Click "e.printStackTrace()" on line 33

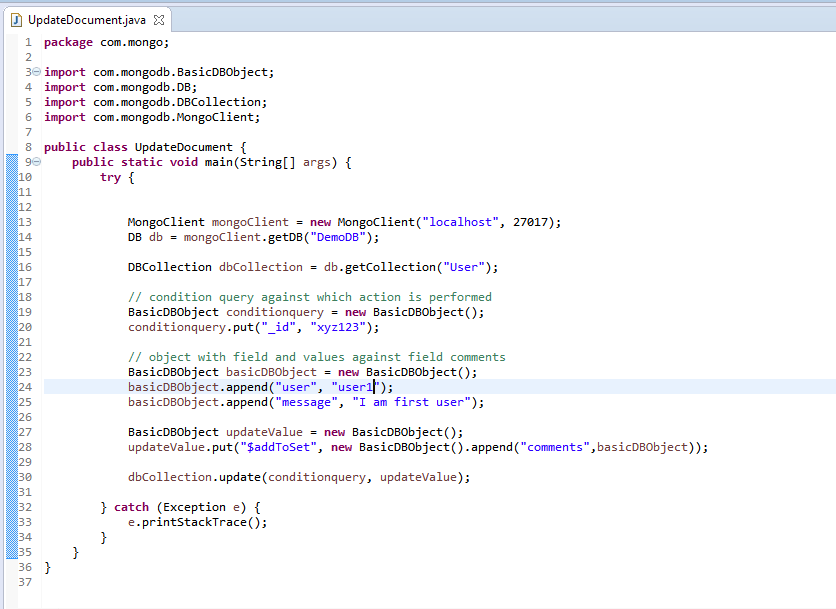click(x=194, y=522)
